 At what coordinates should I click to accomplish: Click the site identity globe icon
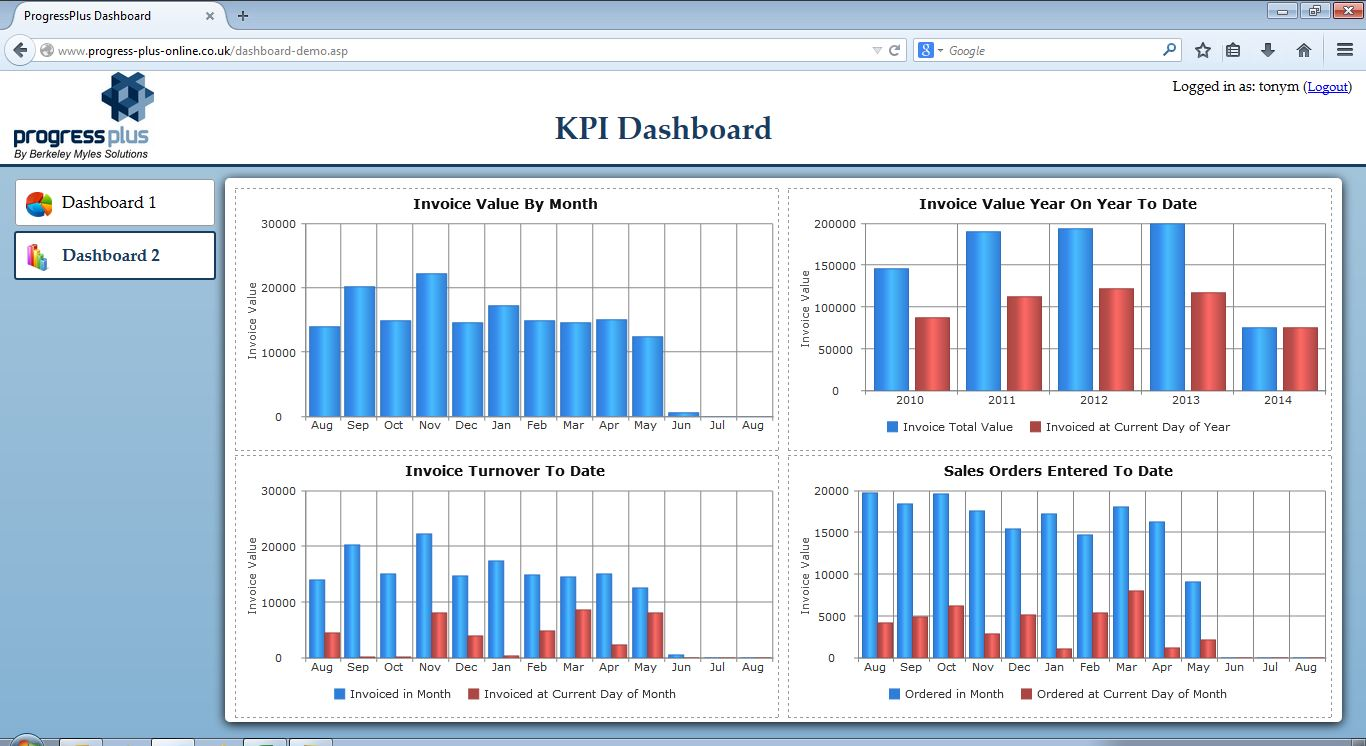47,50
